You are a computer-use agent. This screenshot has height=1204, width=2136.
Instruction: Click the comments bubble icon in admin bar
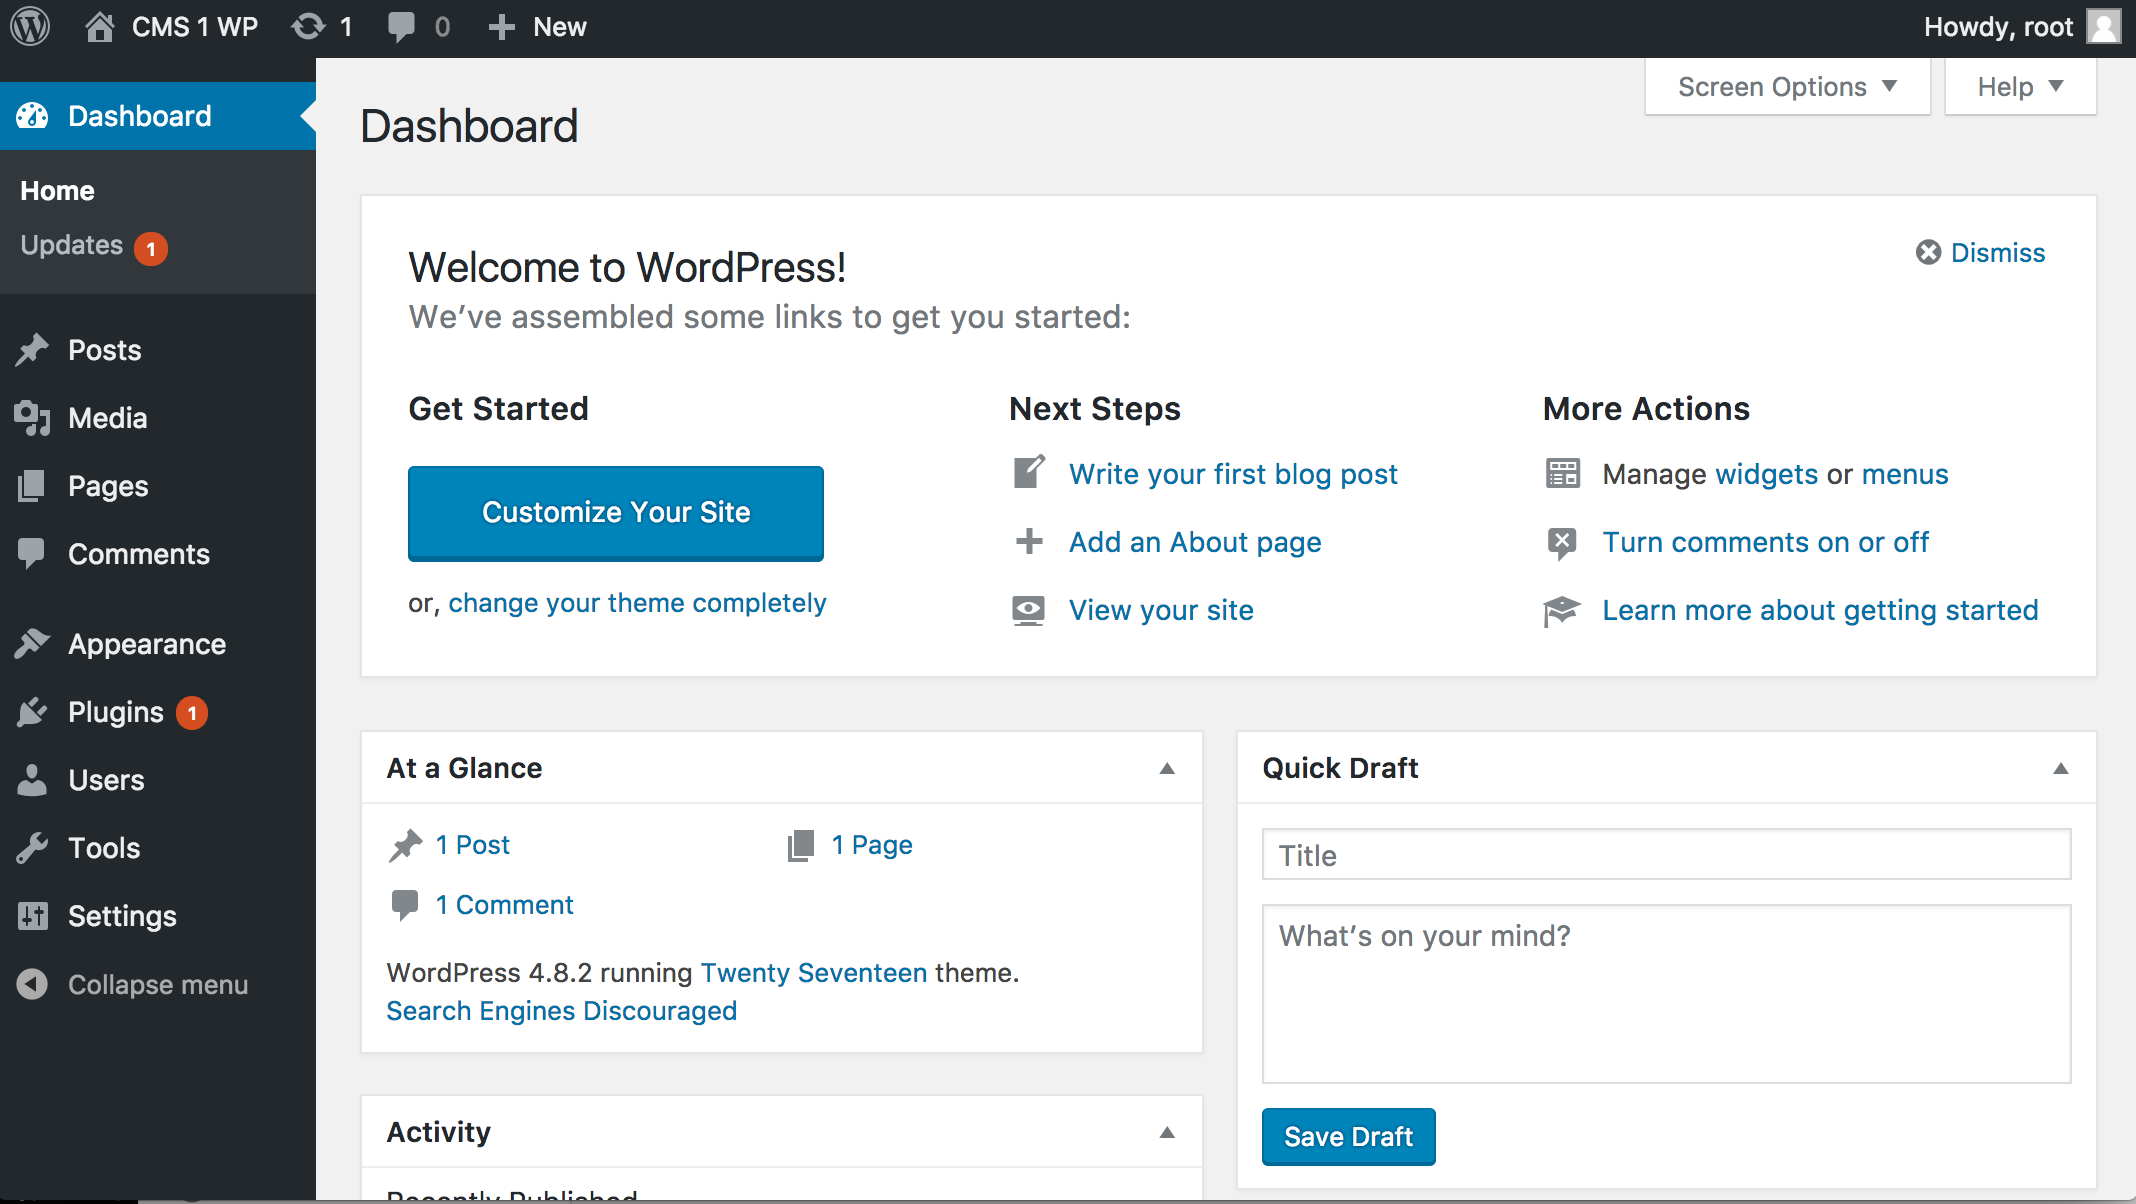tap(402, 27)
